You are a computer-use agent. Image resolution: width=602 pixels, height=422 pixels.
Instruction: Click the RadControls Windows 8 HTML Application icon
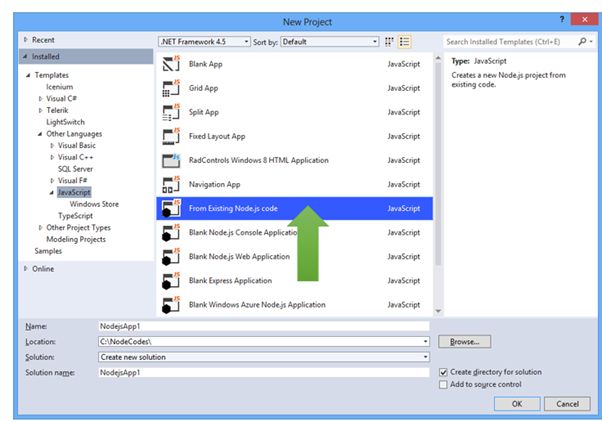tap(171, 160)
